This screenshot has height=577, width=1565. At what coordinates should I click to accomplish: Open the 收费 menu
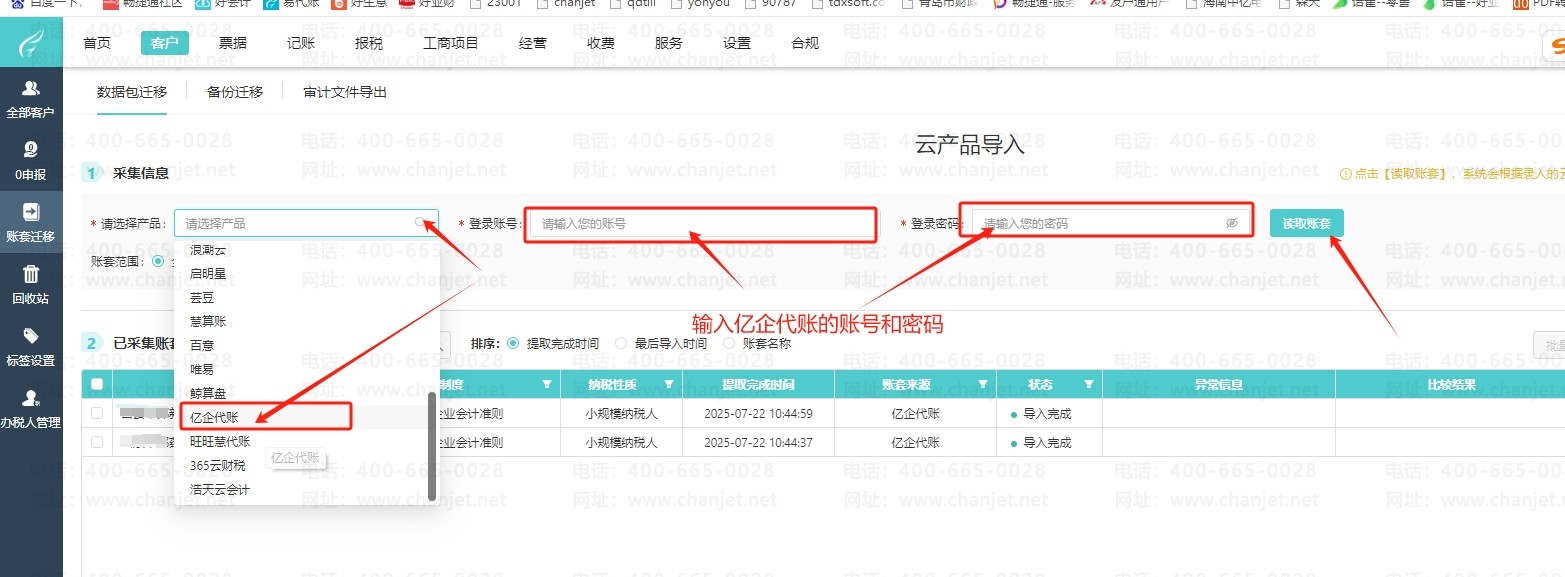coord(601,43)
